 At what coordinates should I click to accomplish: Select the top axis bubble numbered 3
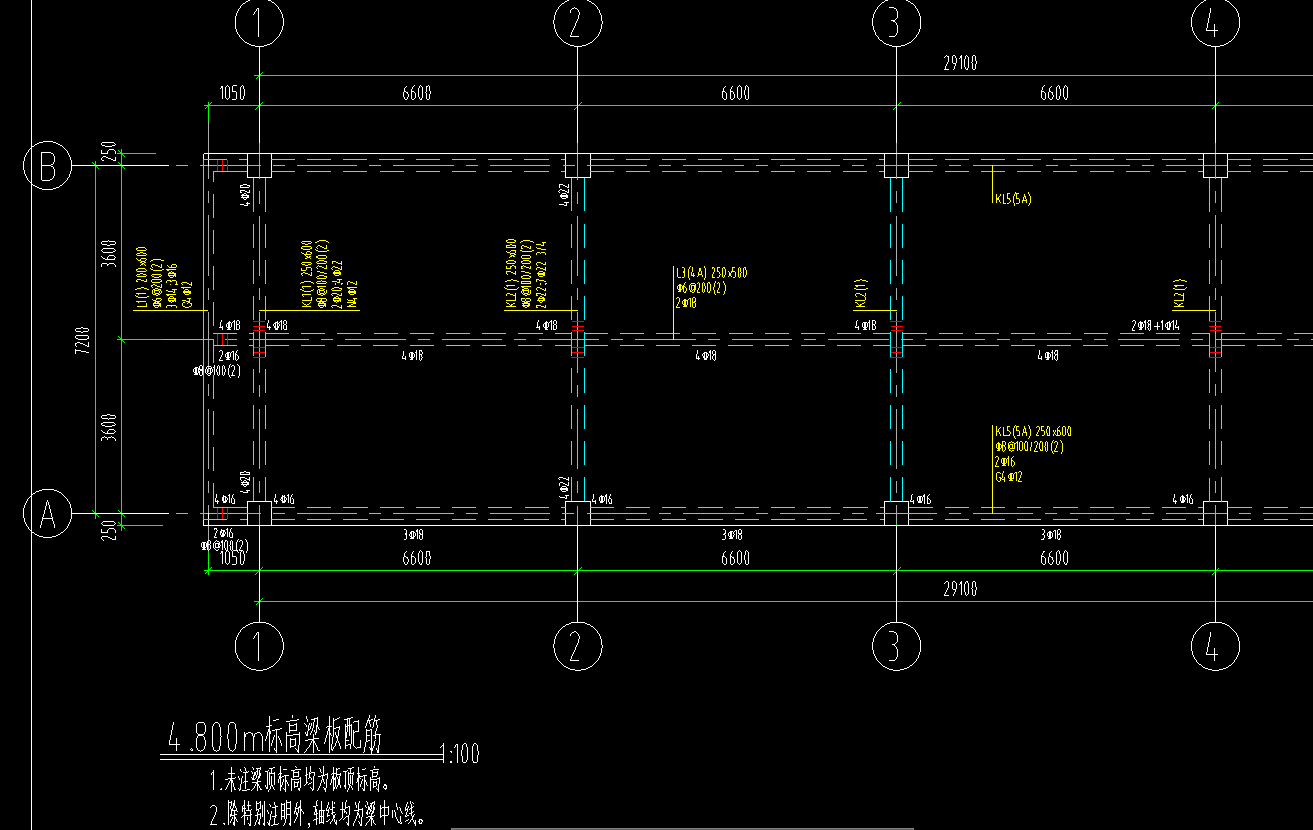896,22
